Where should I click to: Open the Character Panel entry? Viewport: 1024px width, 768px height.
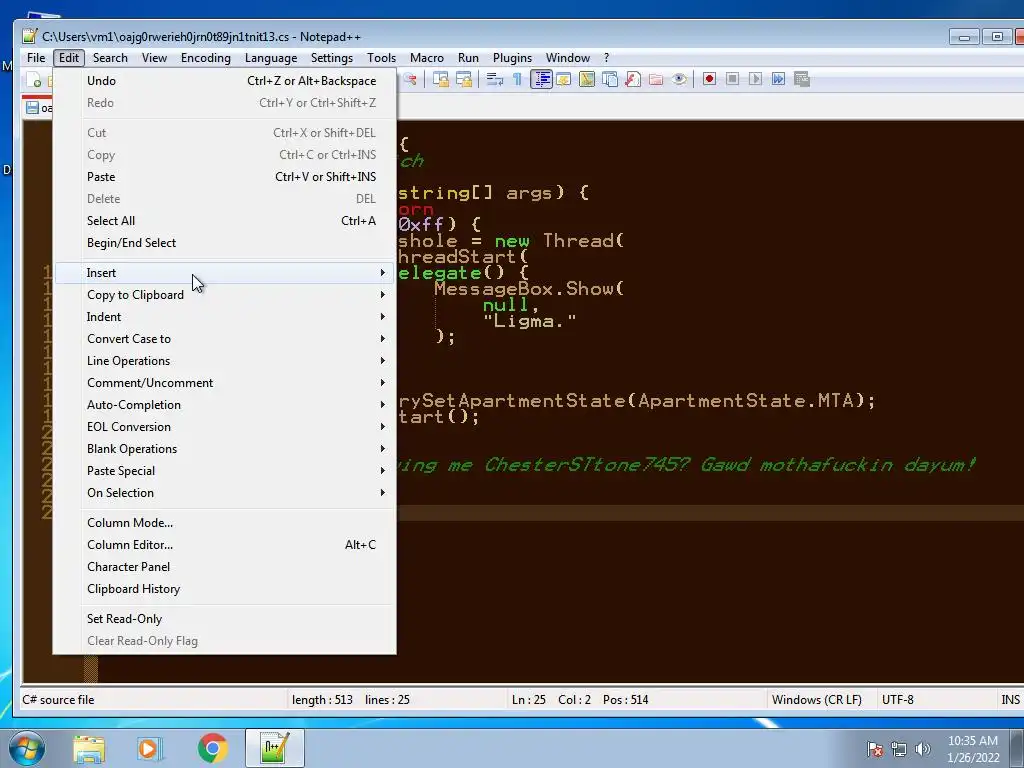[225, 567]
